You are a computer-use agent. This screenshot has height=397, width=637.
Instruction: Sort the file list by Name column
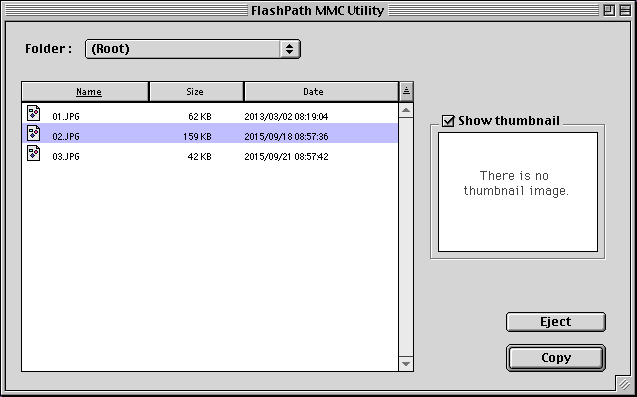[85, 91]
